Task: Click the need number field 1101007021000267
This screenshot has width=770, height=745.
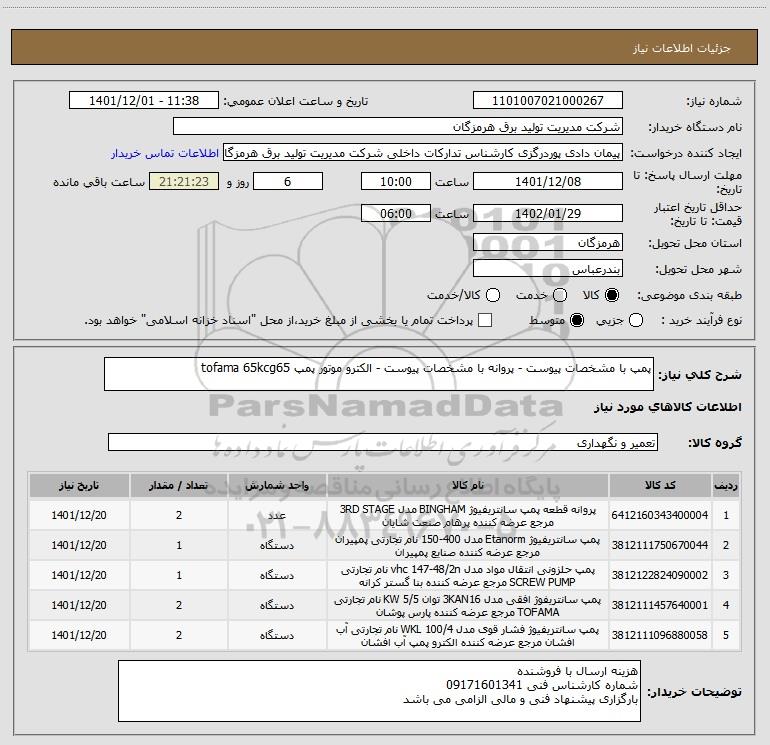Action: [548, 101]
